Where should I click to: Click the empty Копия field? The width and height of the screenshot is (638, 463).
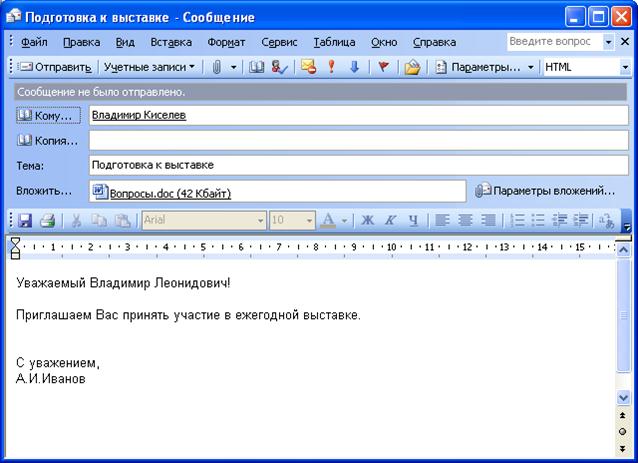pos(358,141)
